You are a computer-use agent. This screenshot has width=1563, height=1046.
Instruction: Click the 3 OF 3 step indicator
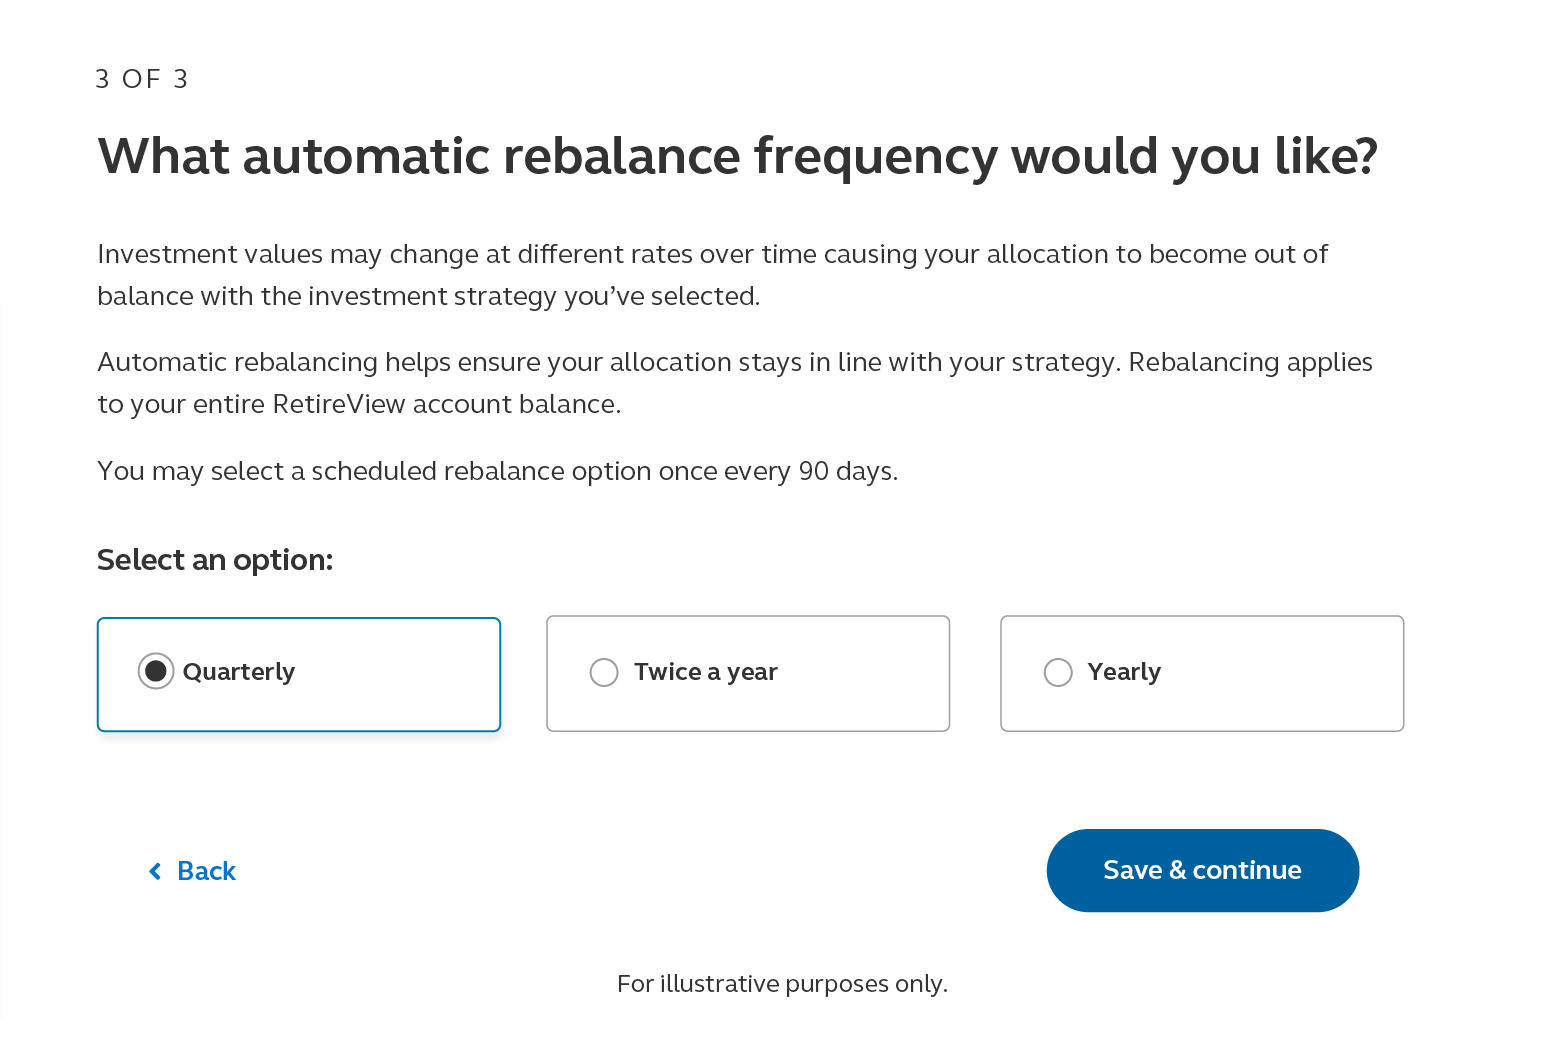(x=142, y=78)
